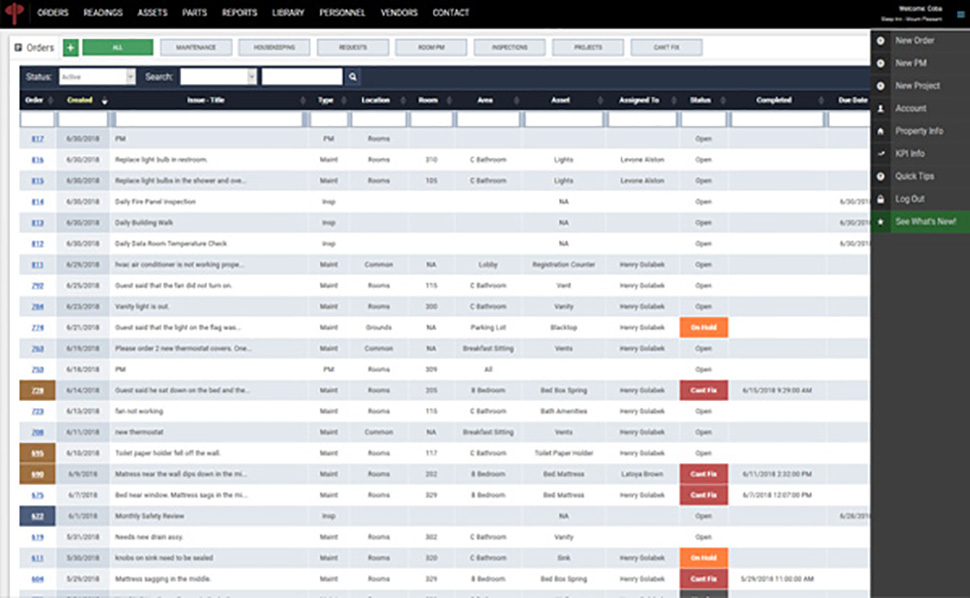This screenshot has width=970, height=598.
Task: Click the Issue - Title column filter box
Action: click(208, 119)
